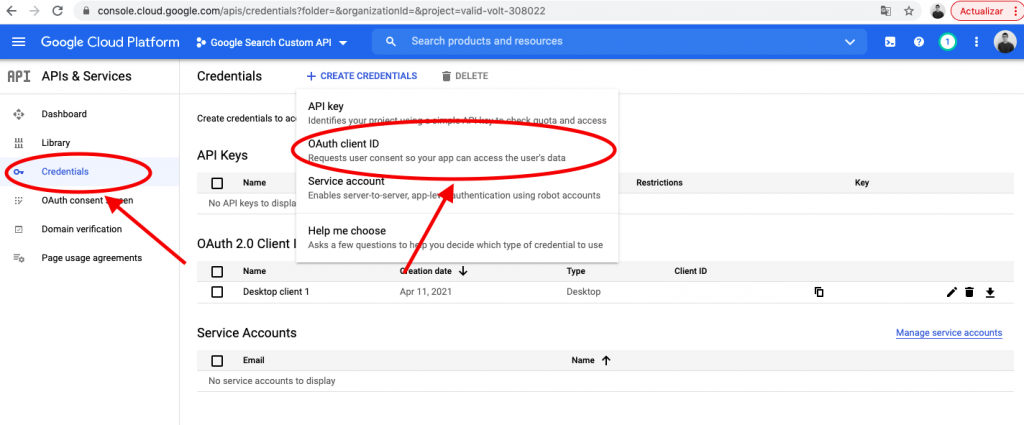Reload the page with the refresh icon
The image size is (1024, 425).
point(57,11)
